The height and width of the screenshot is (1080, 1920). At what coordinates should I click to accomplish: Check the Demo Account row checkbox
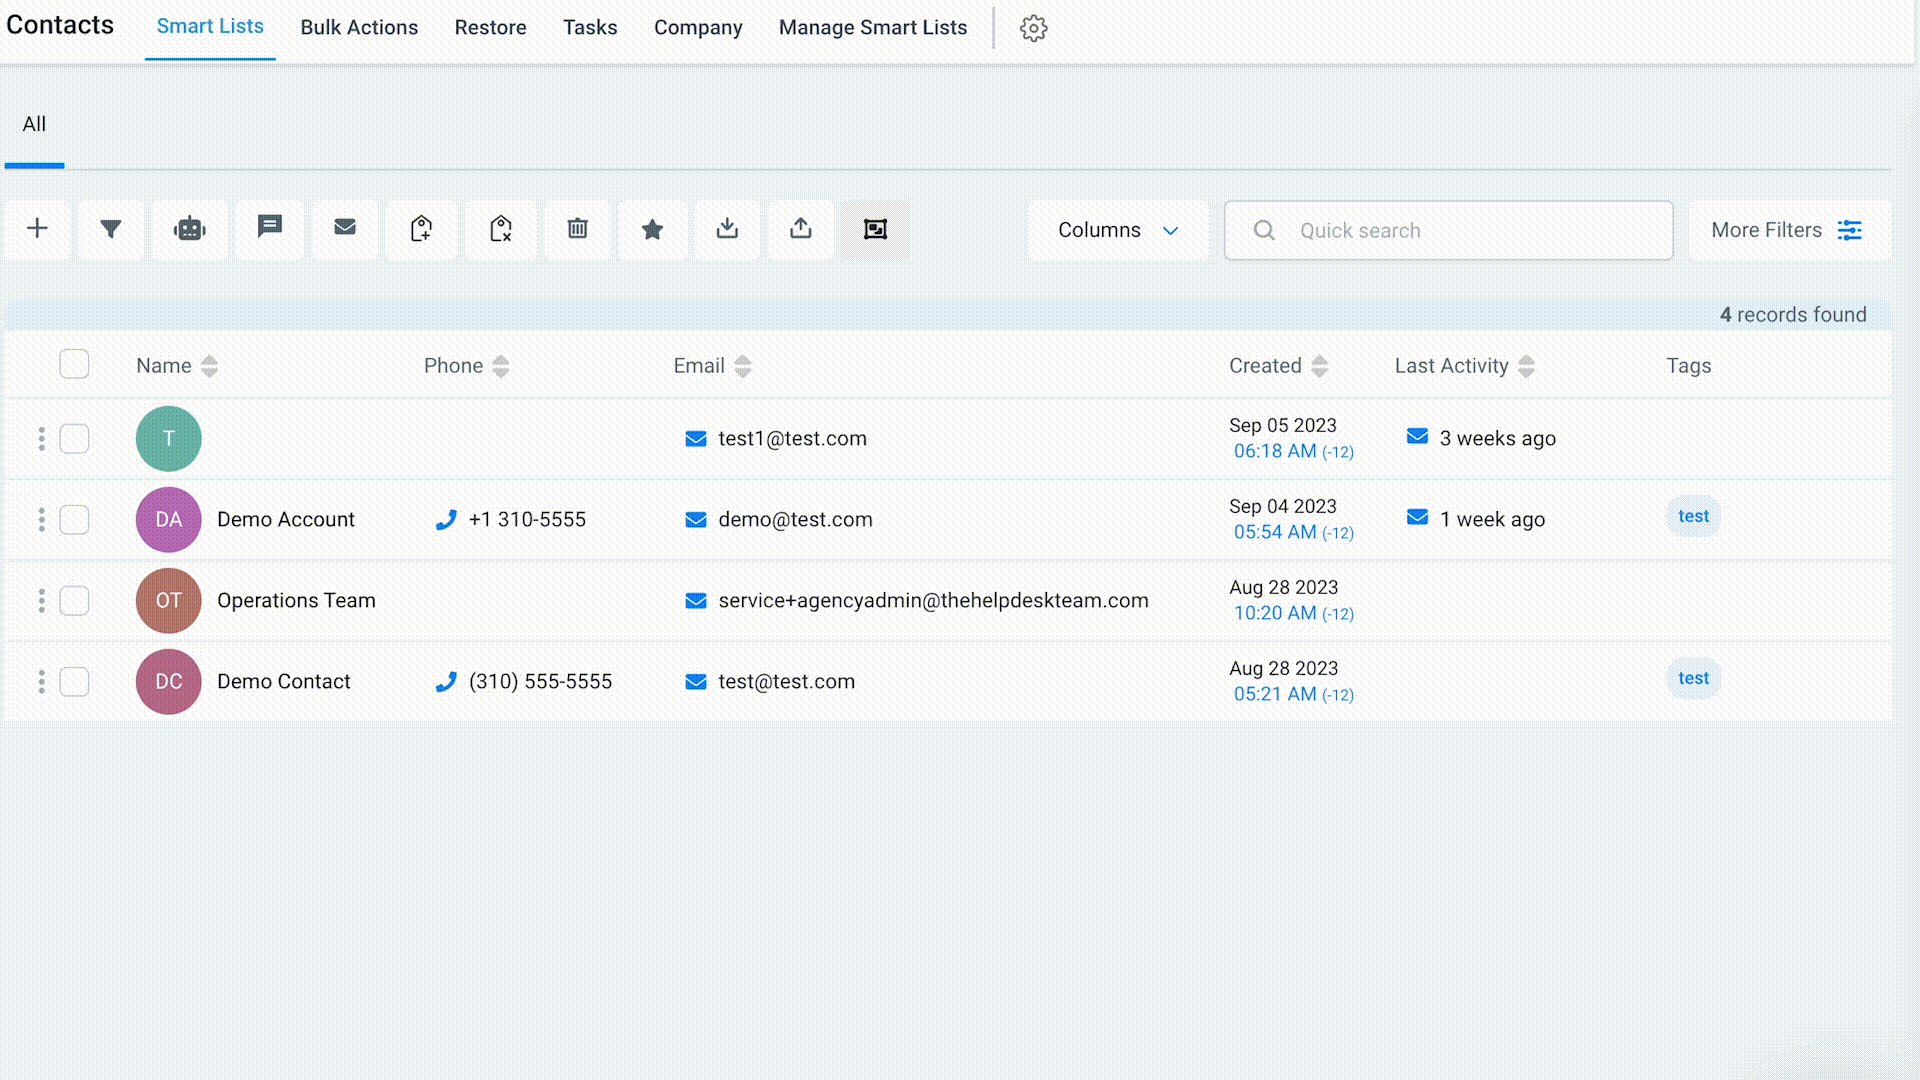pos(74,520)
